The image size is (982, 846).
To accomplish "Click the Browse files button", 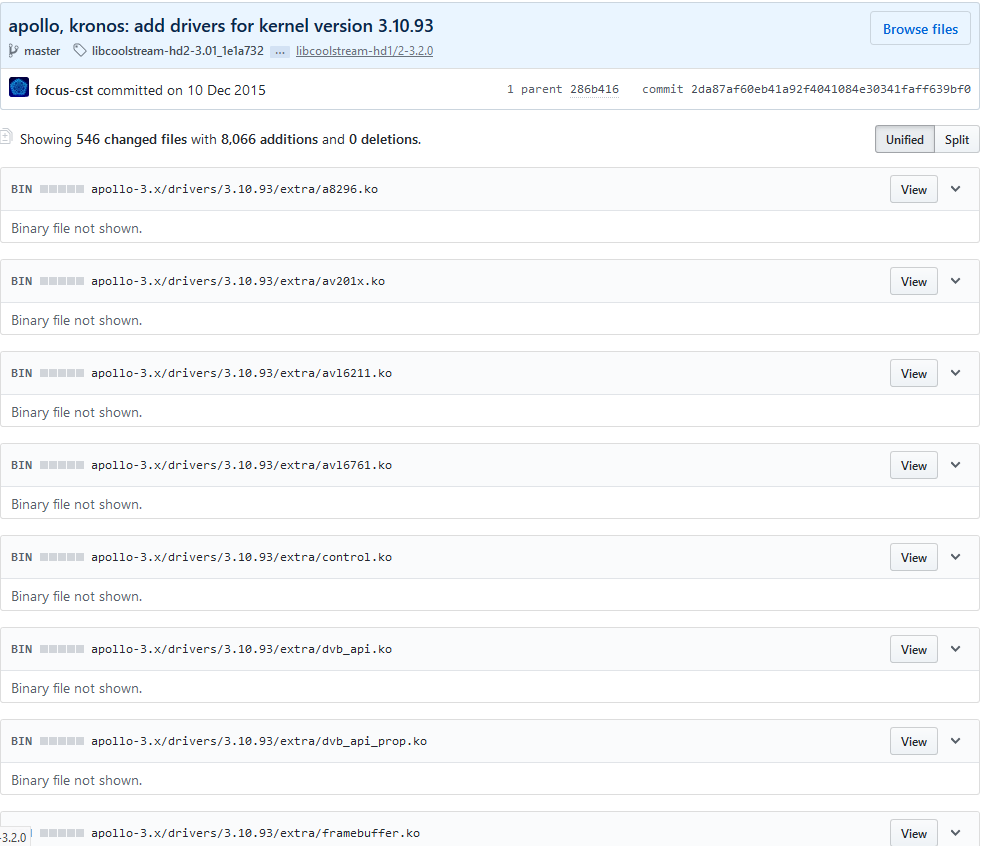I will (919, 30).
